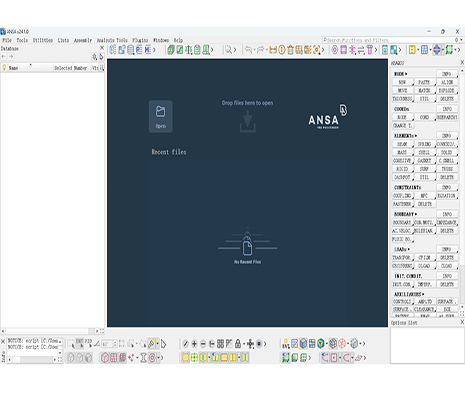
Task: Click the Database panel refresh icon
Action: (x=101, y=57)
